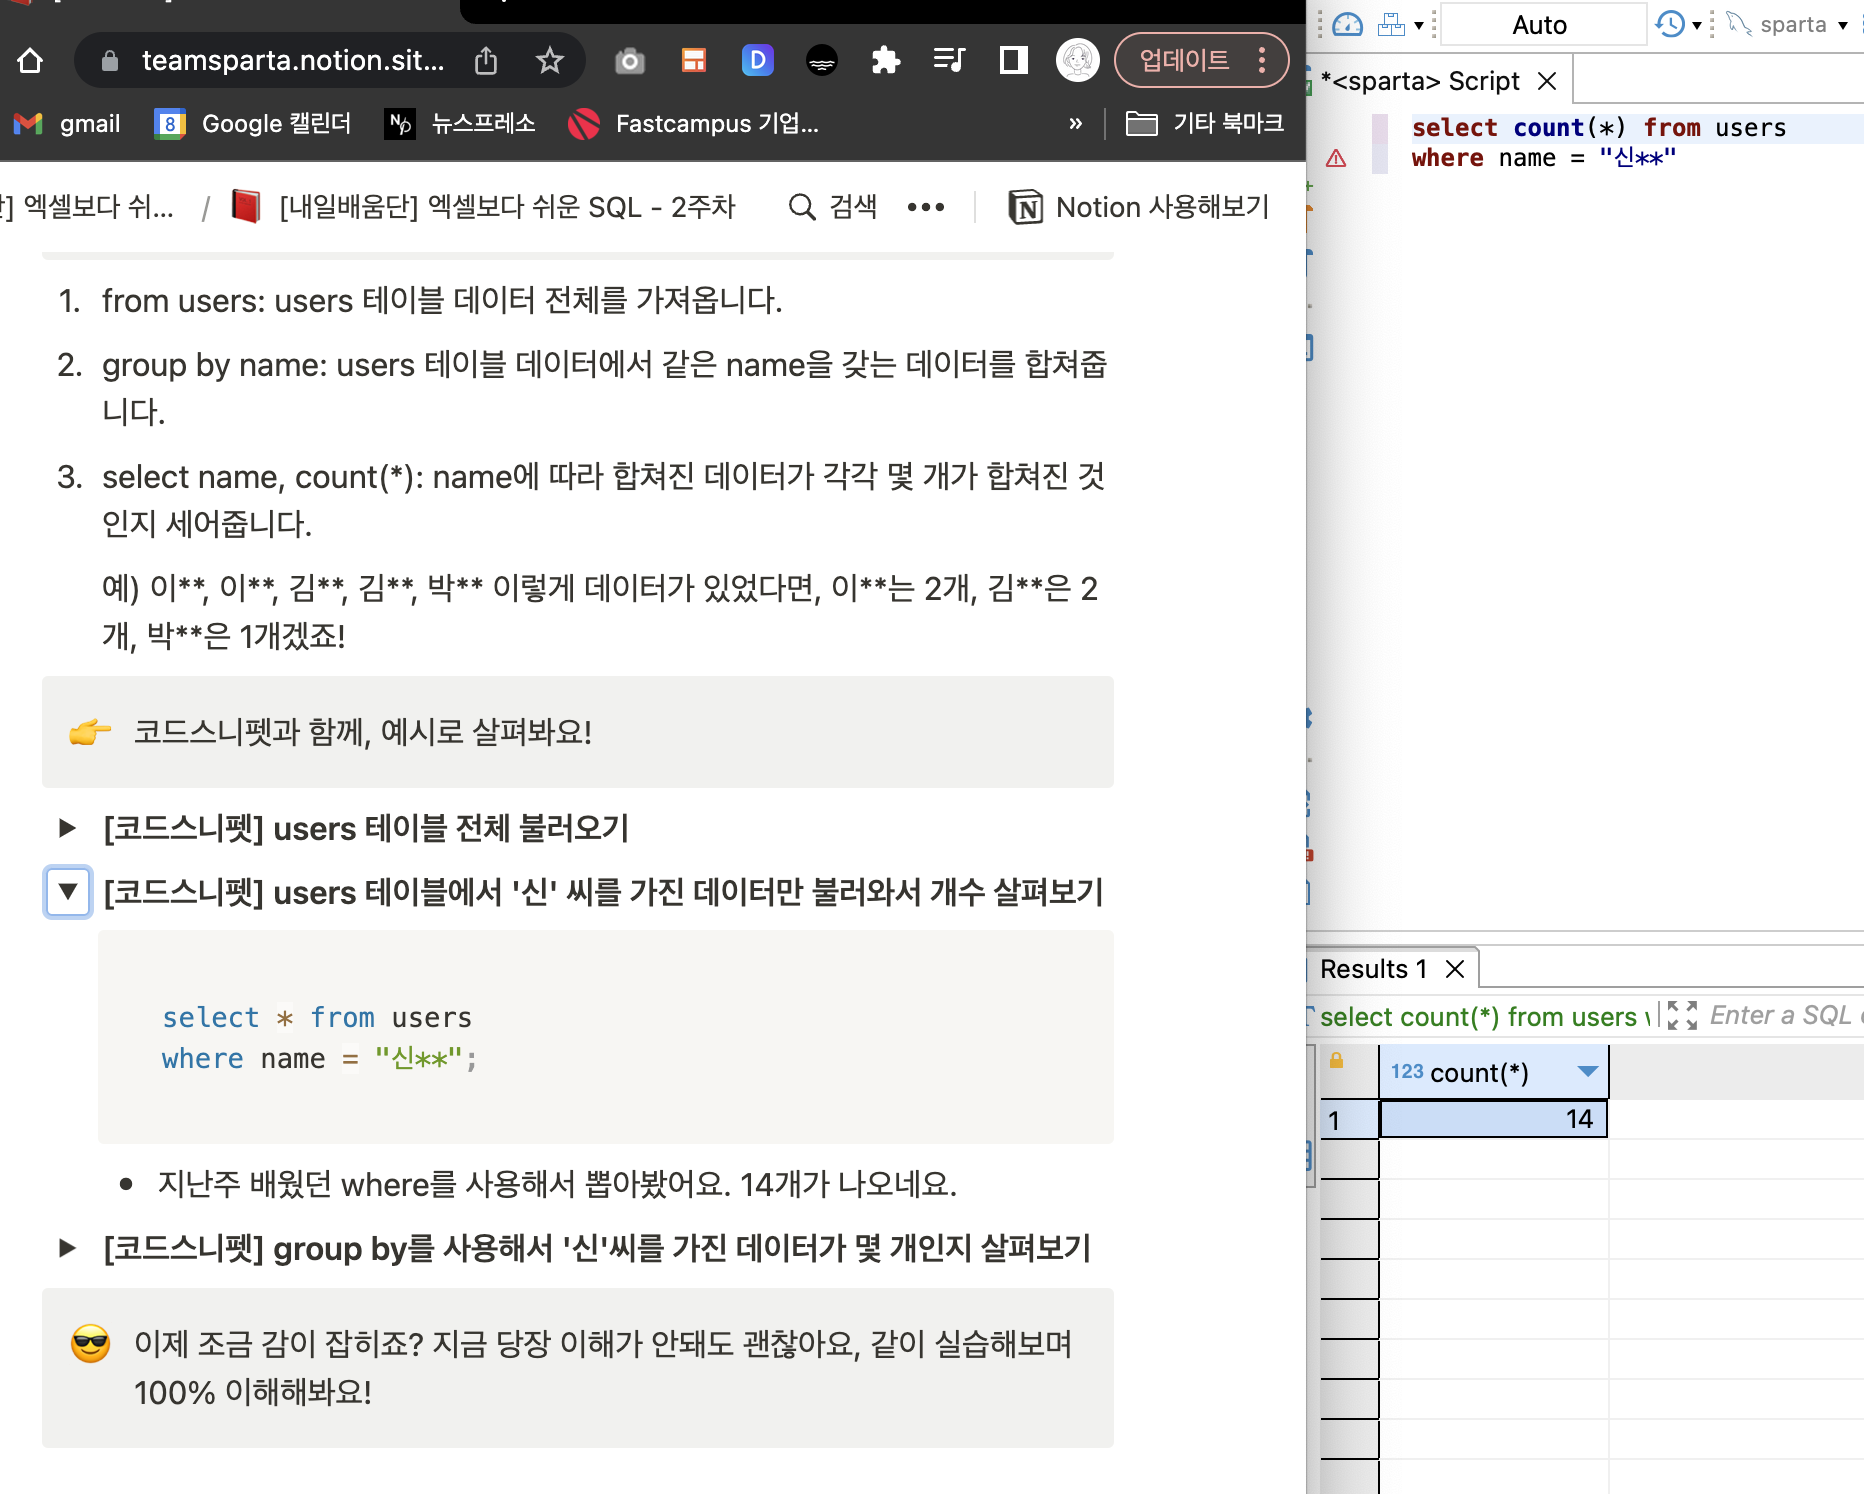Close the <sparta> Script tab

[x=1547, y=81]
